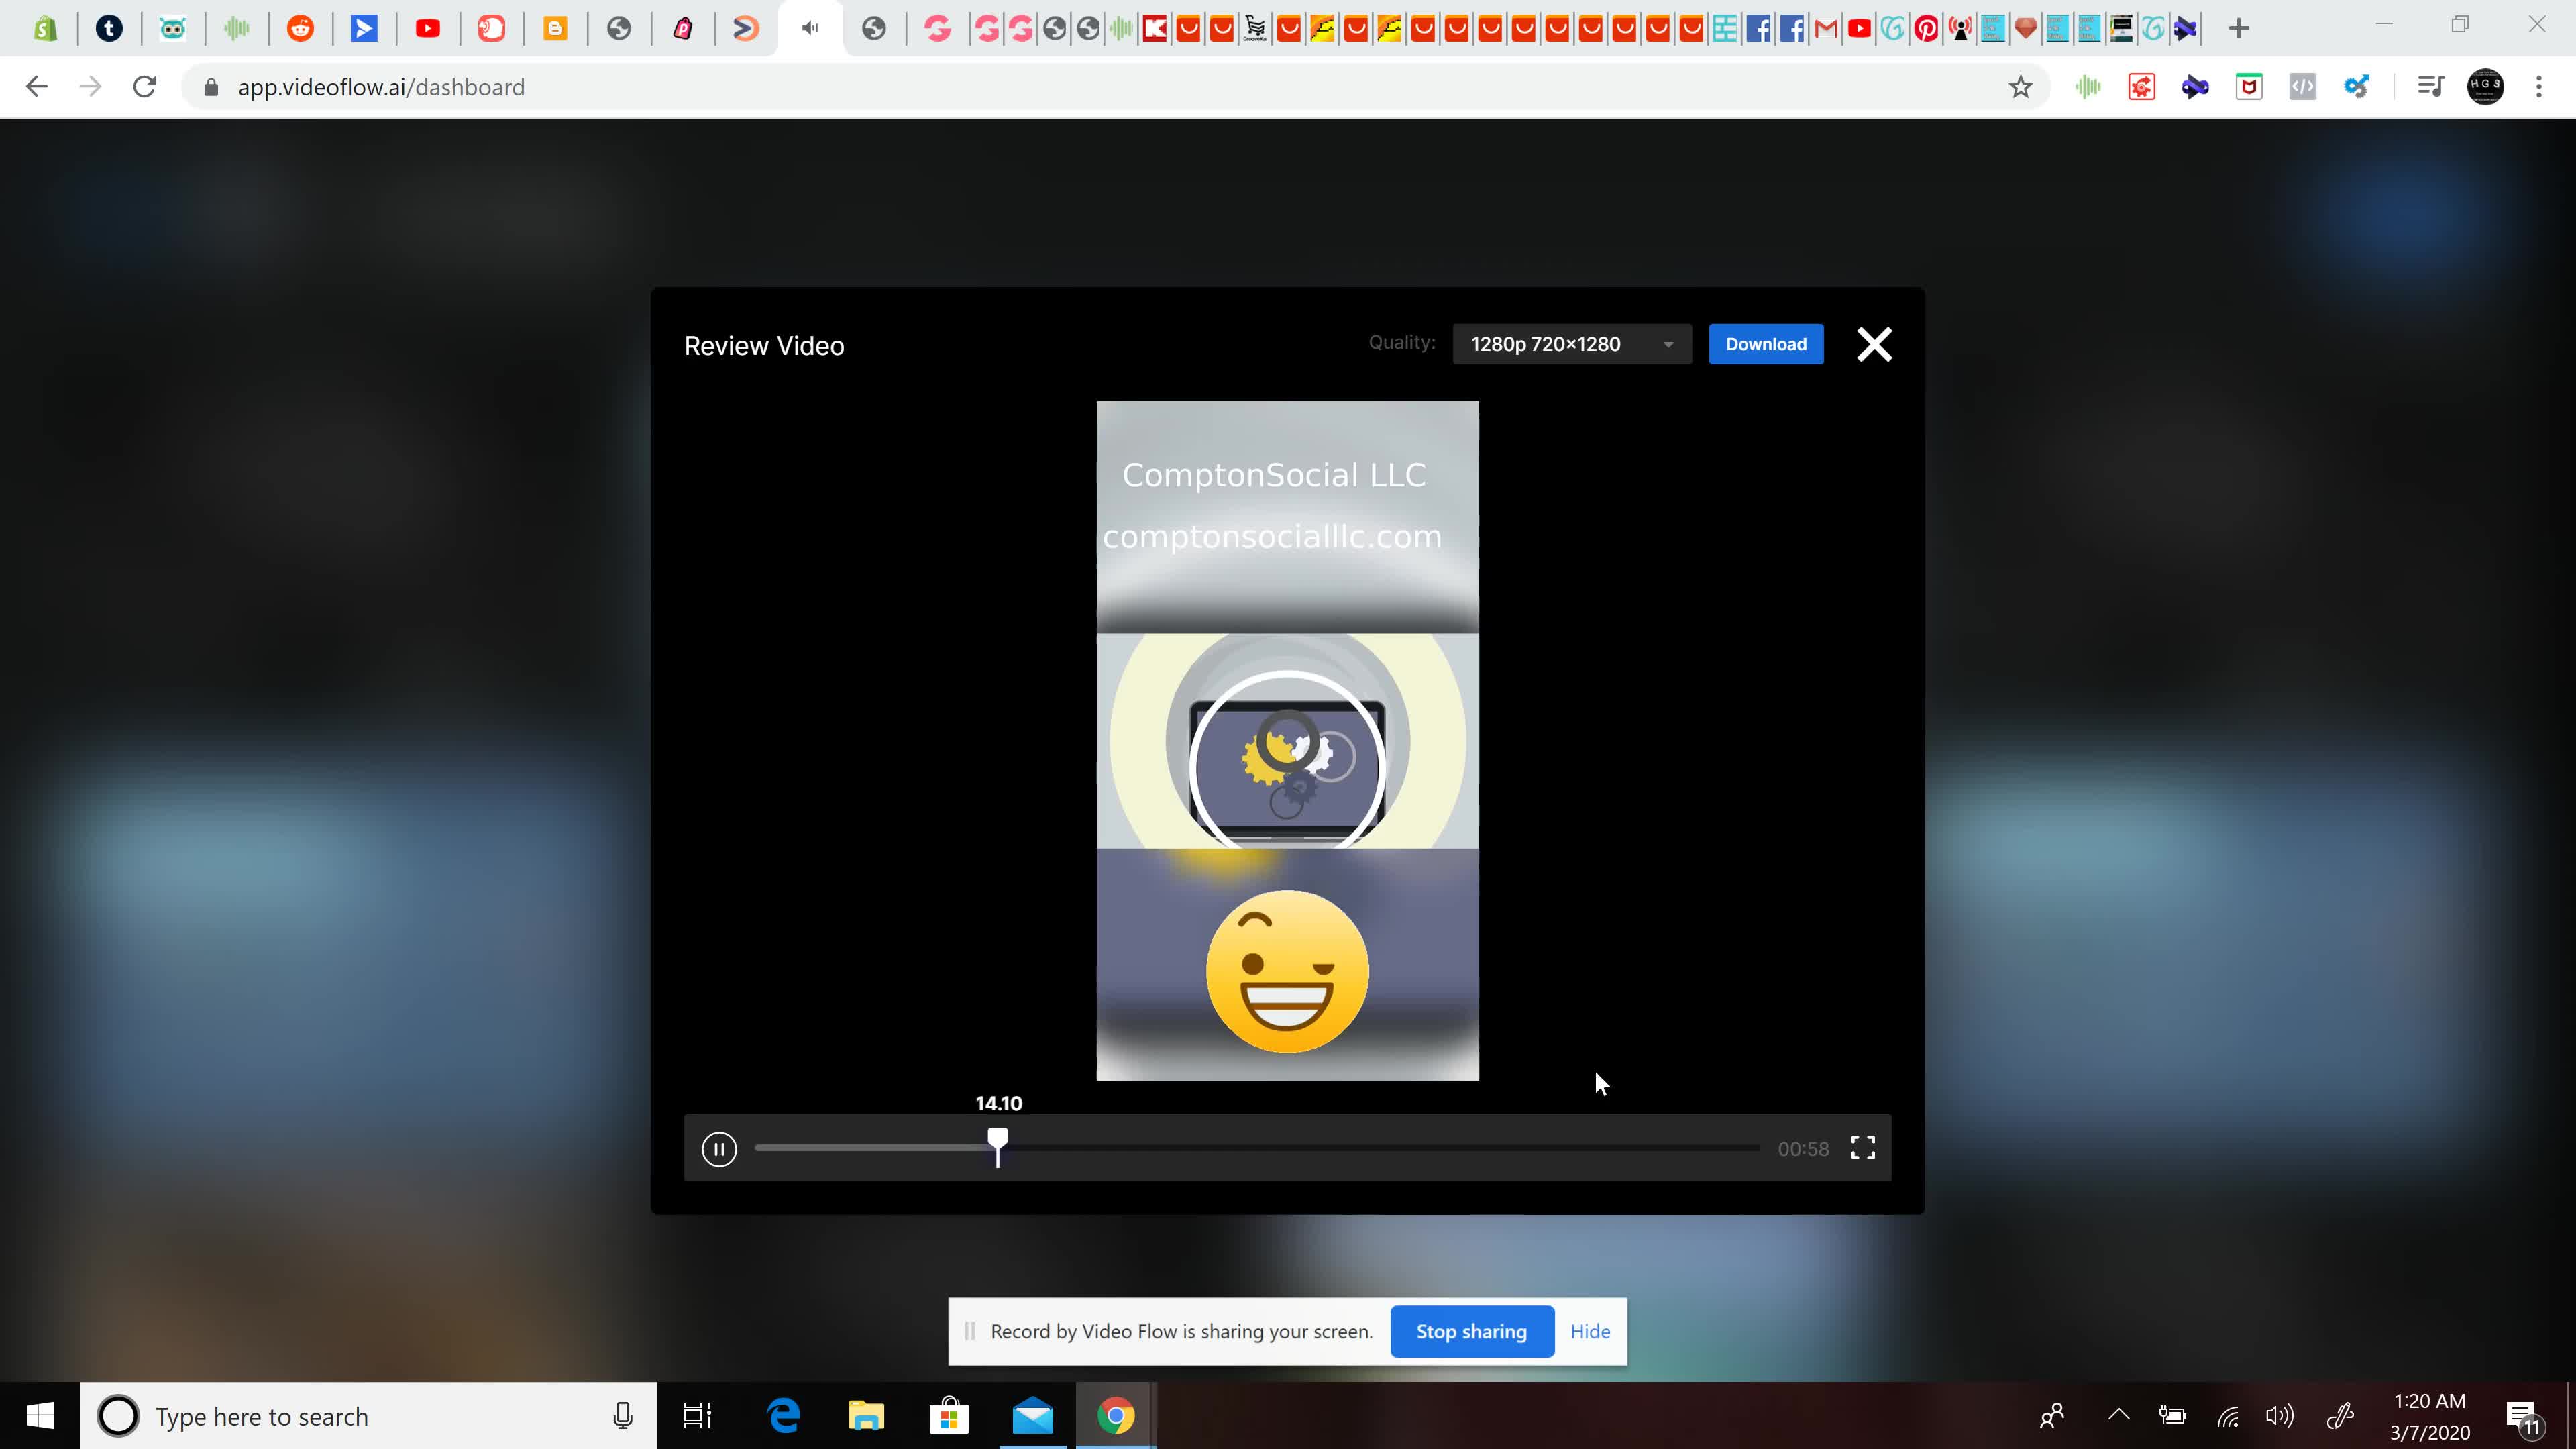Open the red gear extension icon
The height and width of the screenshot is (1449, 2576).
coord(2142,87)
